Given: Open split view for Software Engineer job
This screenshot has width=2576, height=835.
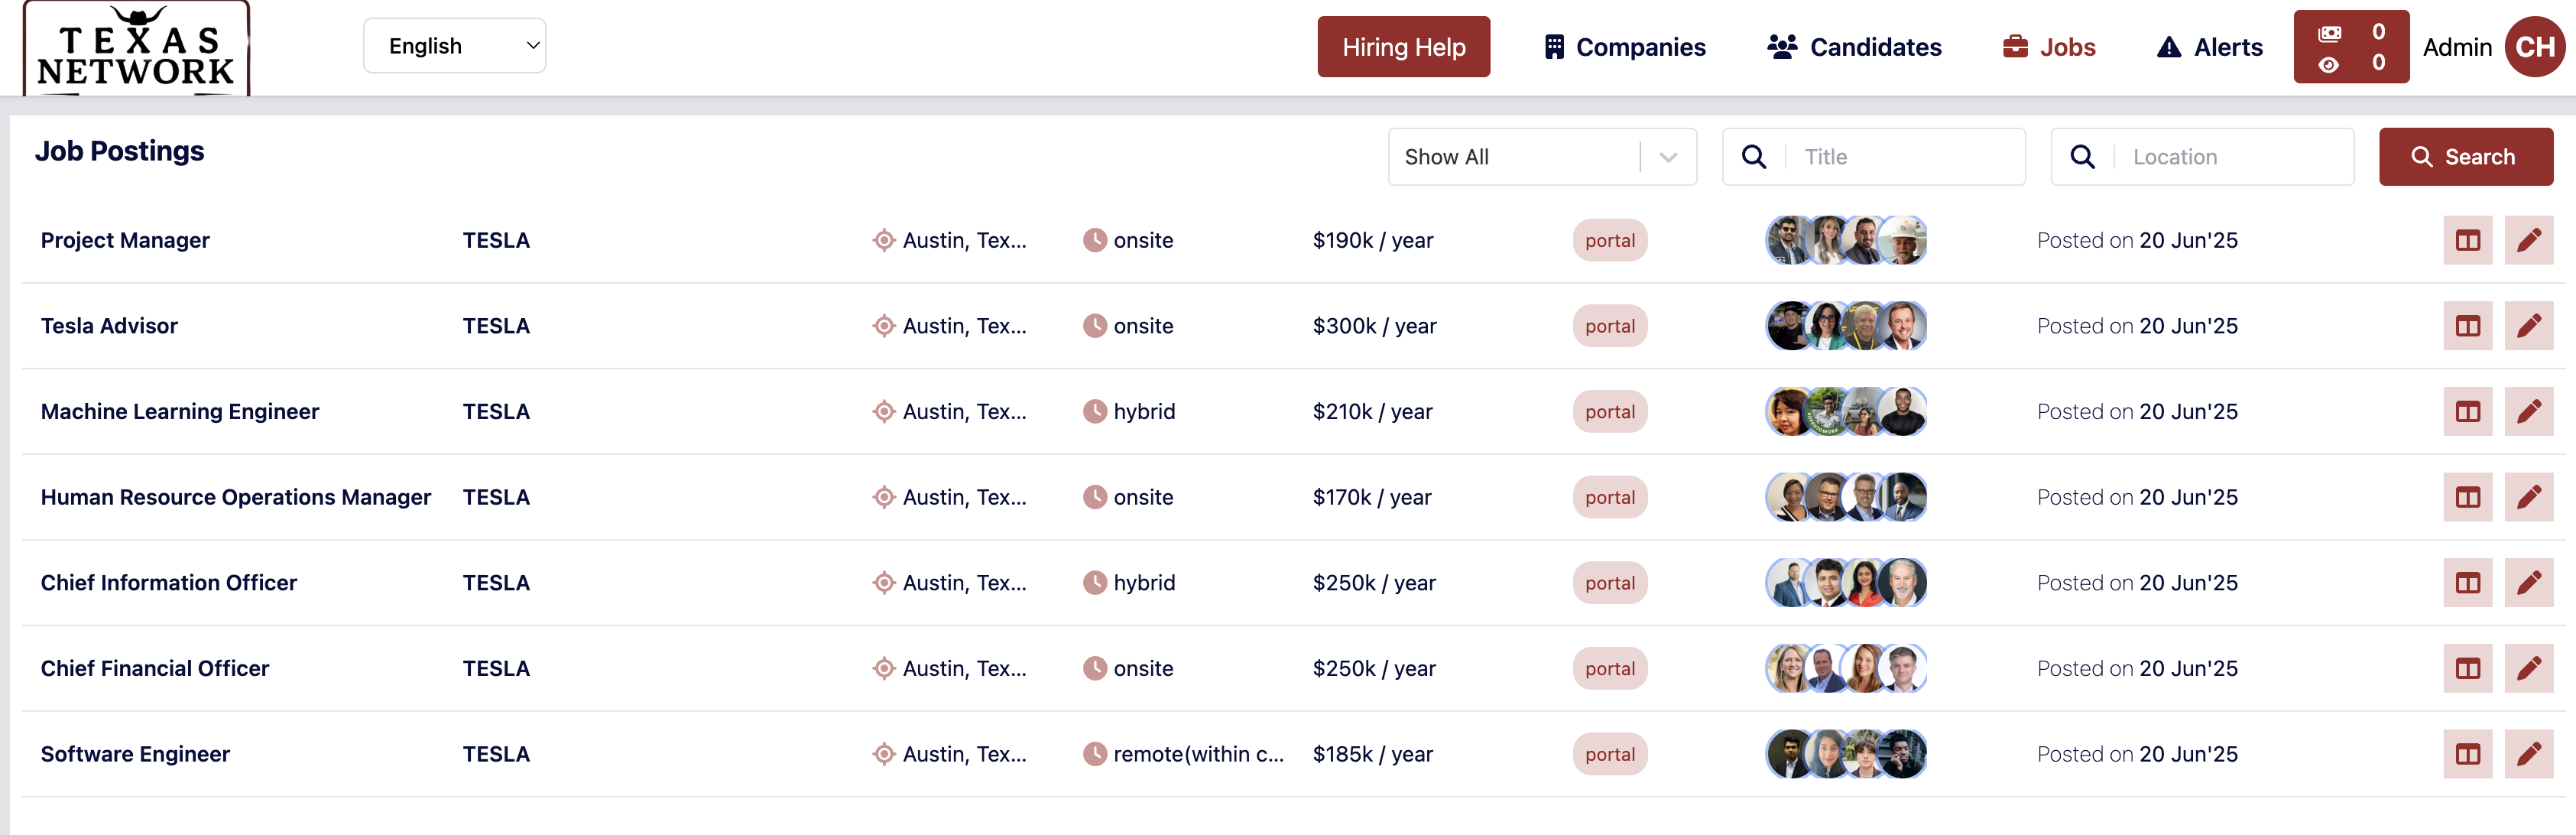Looking at the screenshot, I should coord(2467,754).
